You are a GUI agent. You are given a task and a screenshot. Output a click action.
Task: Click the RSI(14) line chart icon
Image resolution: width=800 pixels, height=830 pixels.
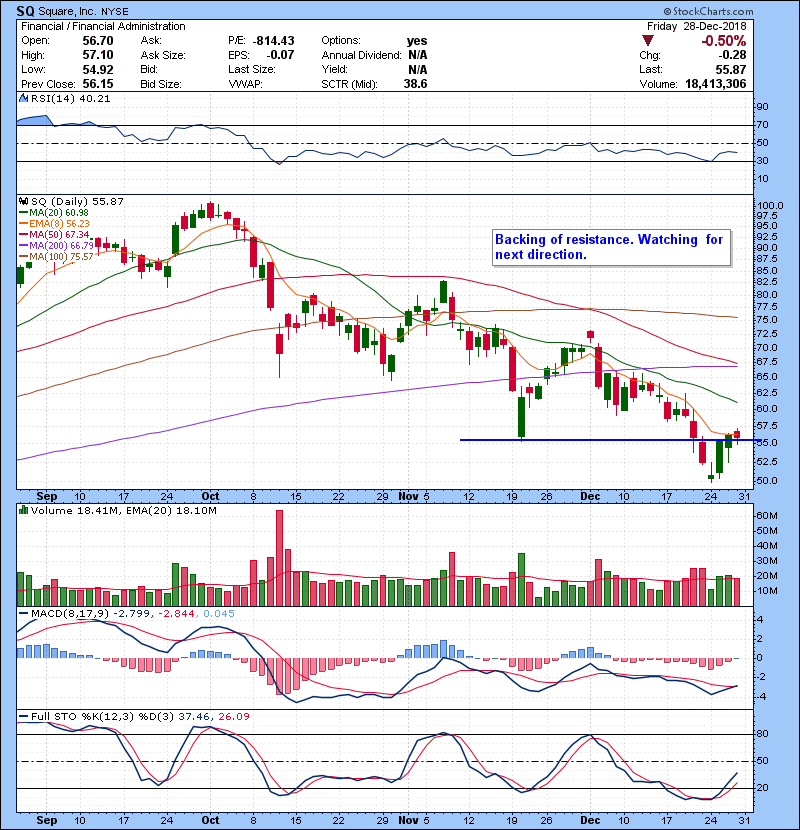point(23,98)
